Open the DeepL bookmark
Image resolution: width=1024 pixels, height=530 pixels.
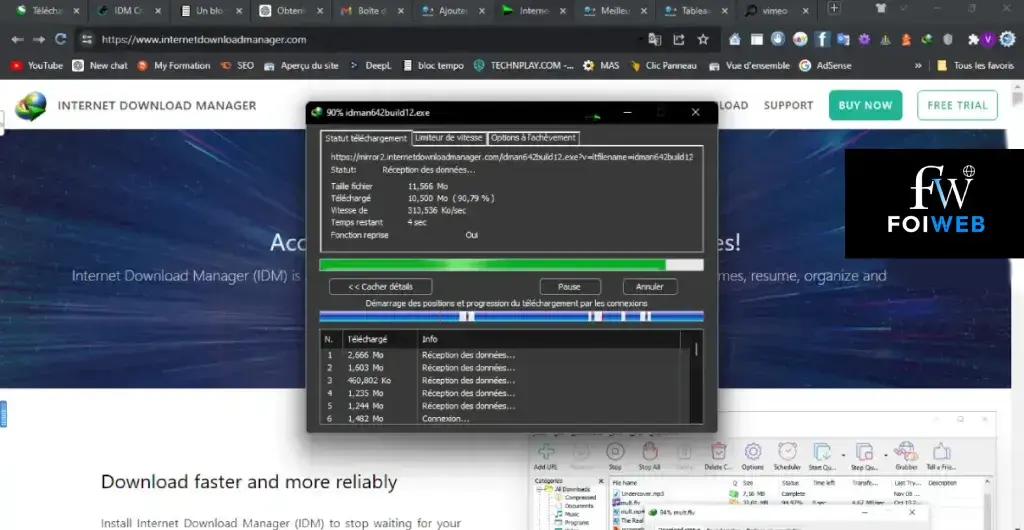[x=370, y=66]
